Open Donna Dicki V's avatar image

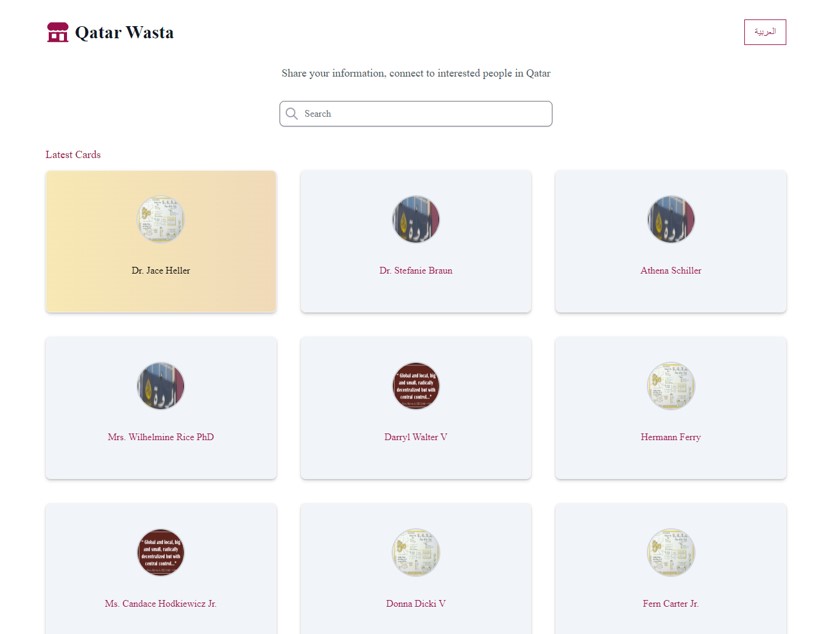click(x=416, y=553)
